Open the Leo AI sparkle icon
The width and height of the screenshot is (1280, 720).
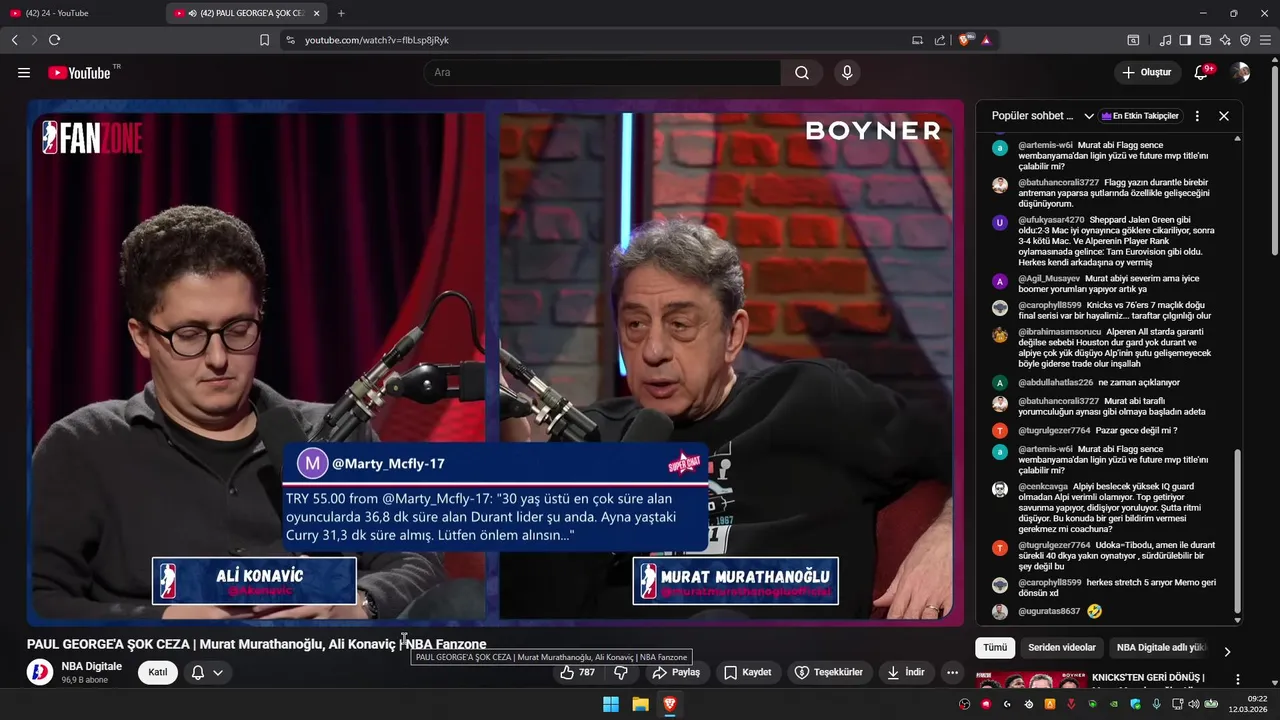[x=1225, y=40]
